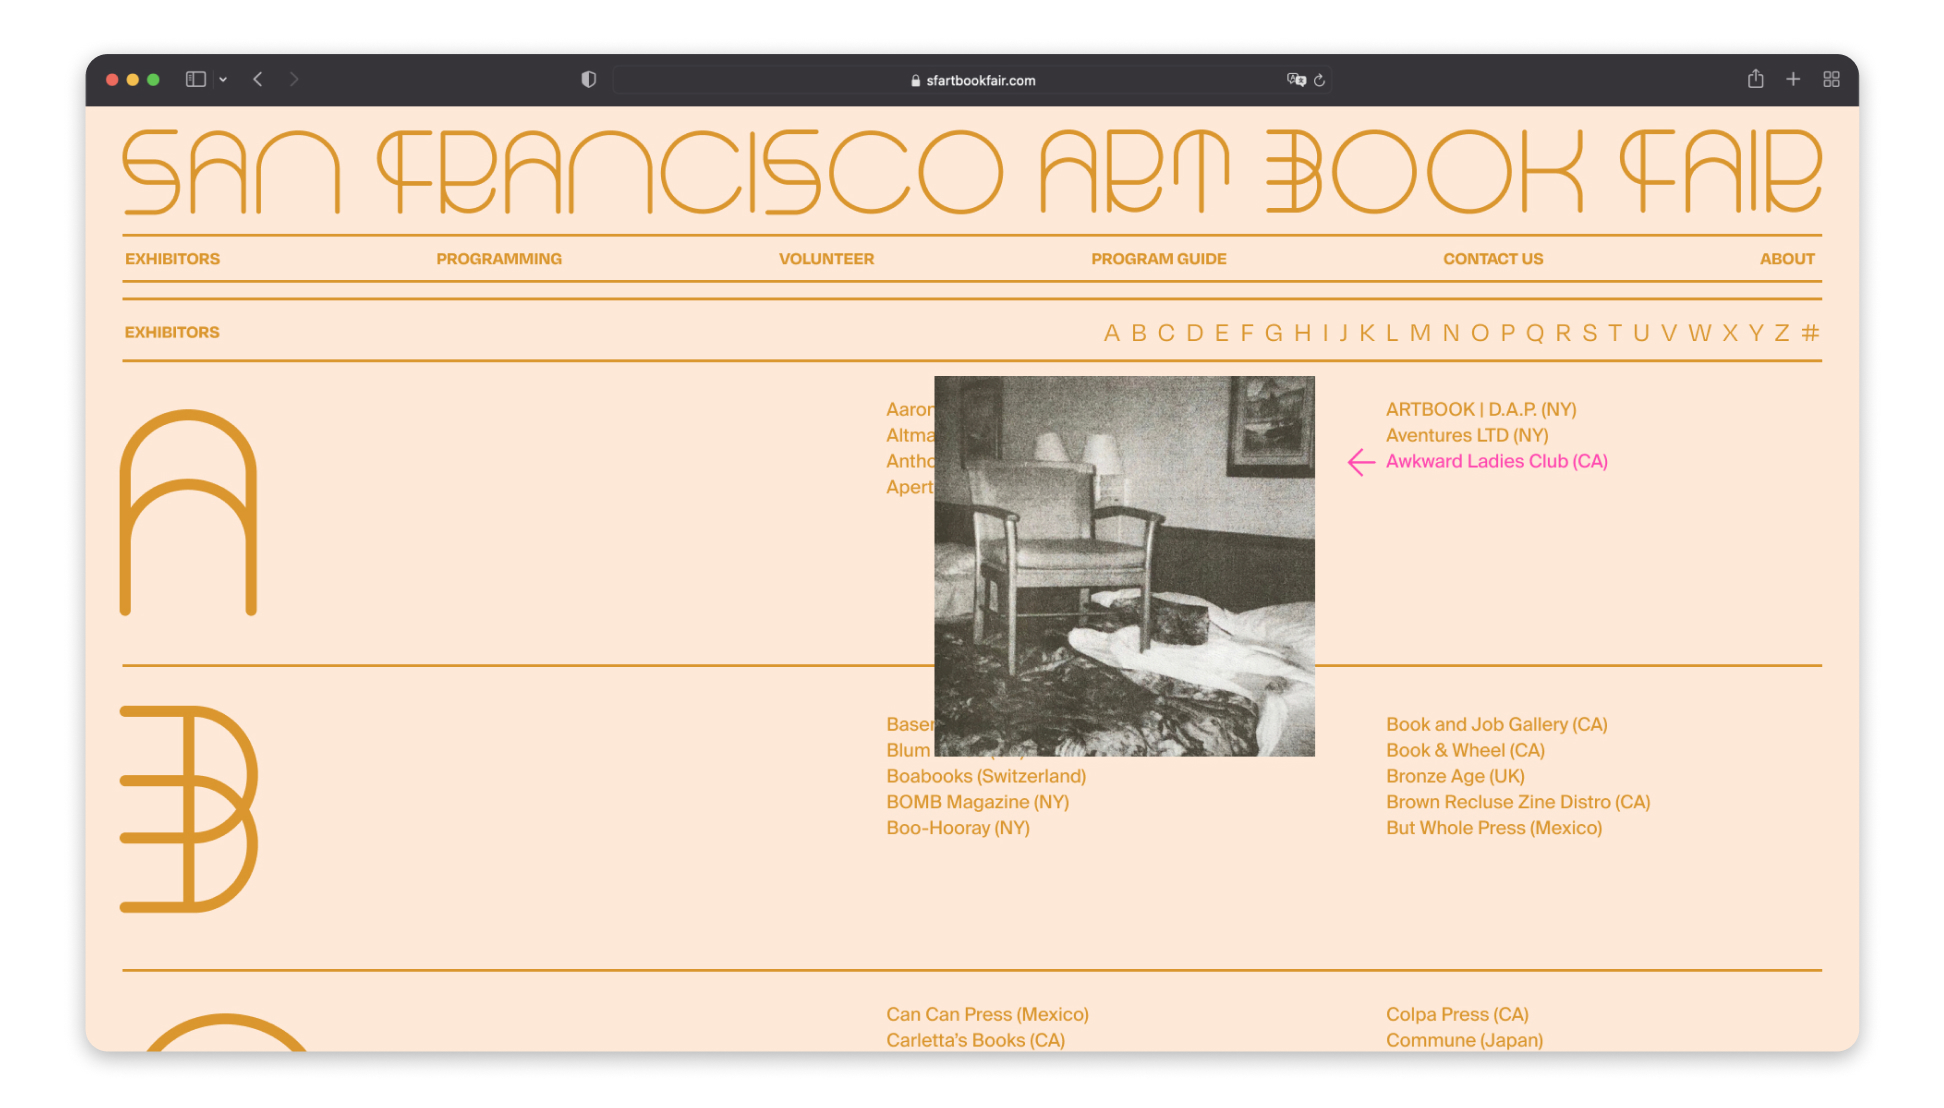Viewport: 1944px width, 1108px height.
Task: Jump to letter N in alphabet index
Action: click(1451, 333)
